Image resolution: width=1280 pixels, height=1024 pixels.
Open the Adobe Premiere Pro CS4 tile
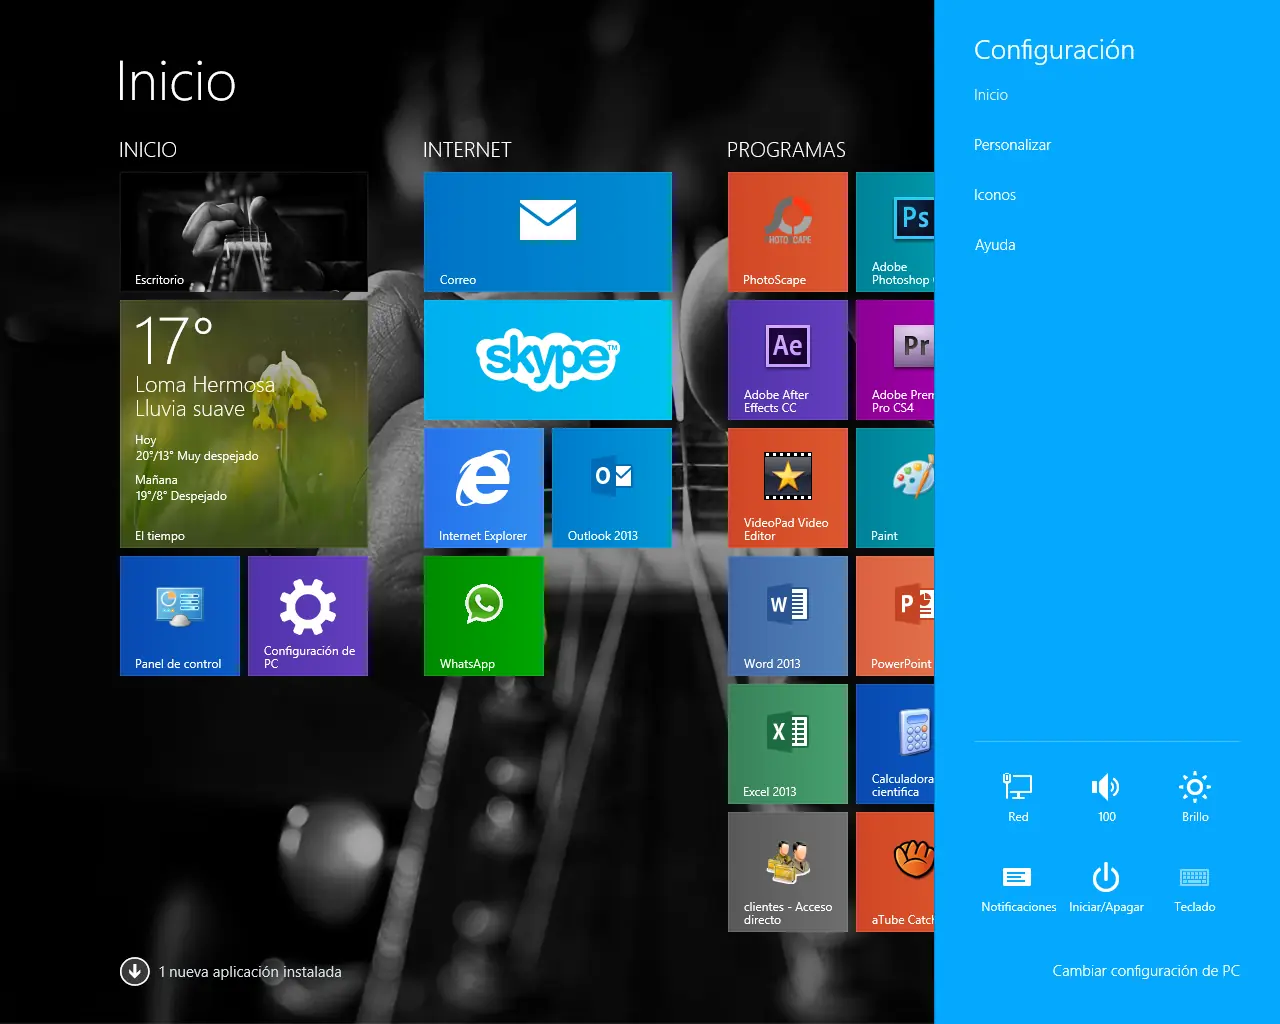click(x=895, y=360)
